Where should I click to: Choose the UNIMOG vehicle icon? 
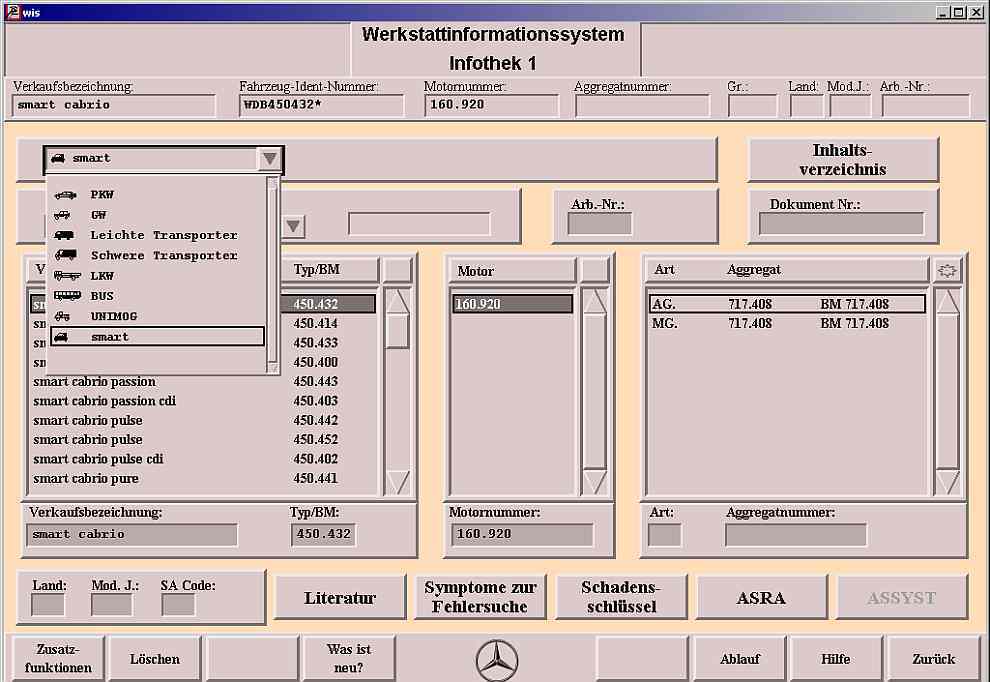click(x=63, y=316)
